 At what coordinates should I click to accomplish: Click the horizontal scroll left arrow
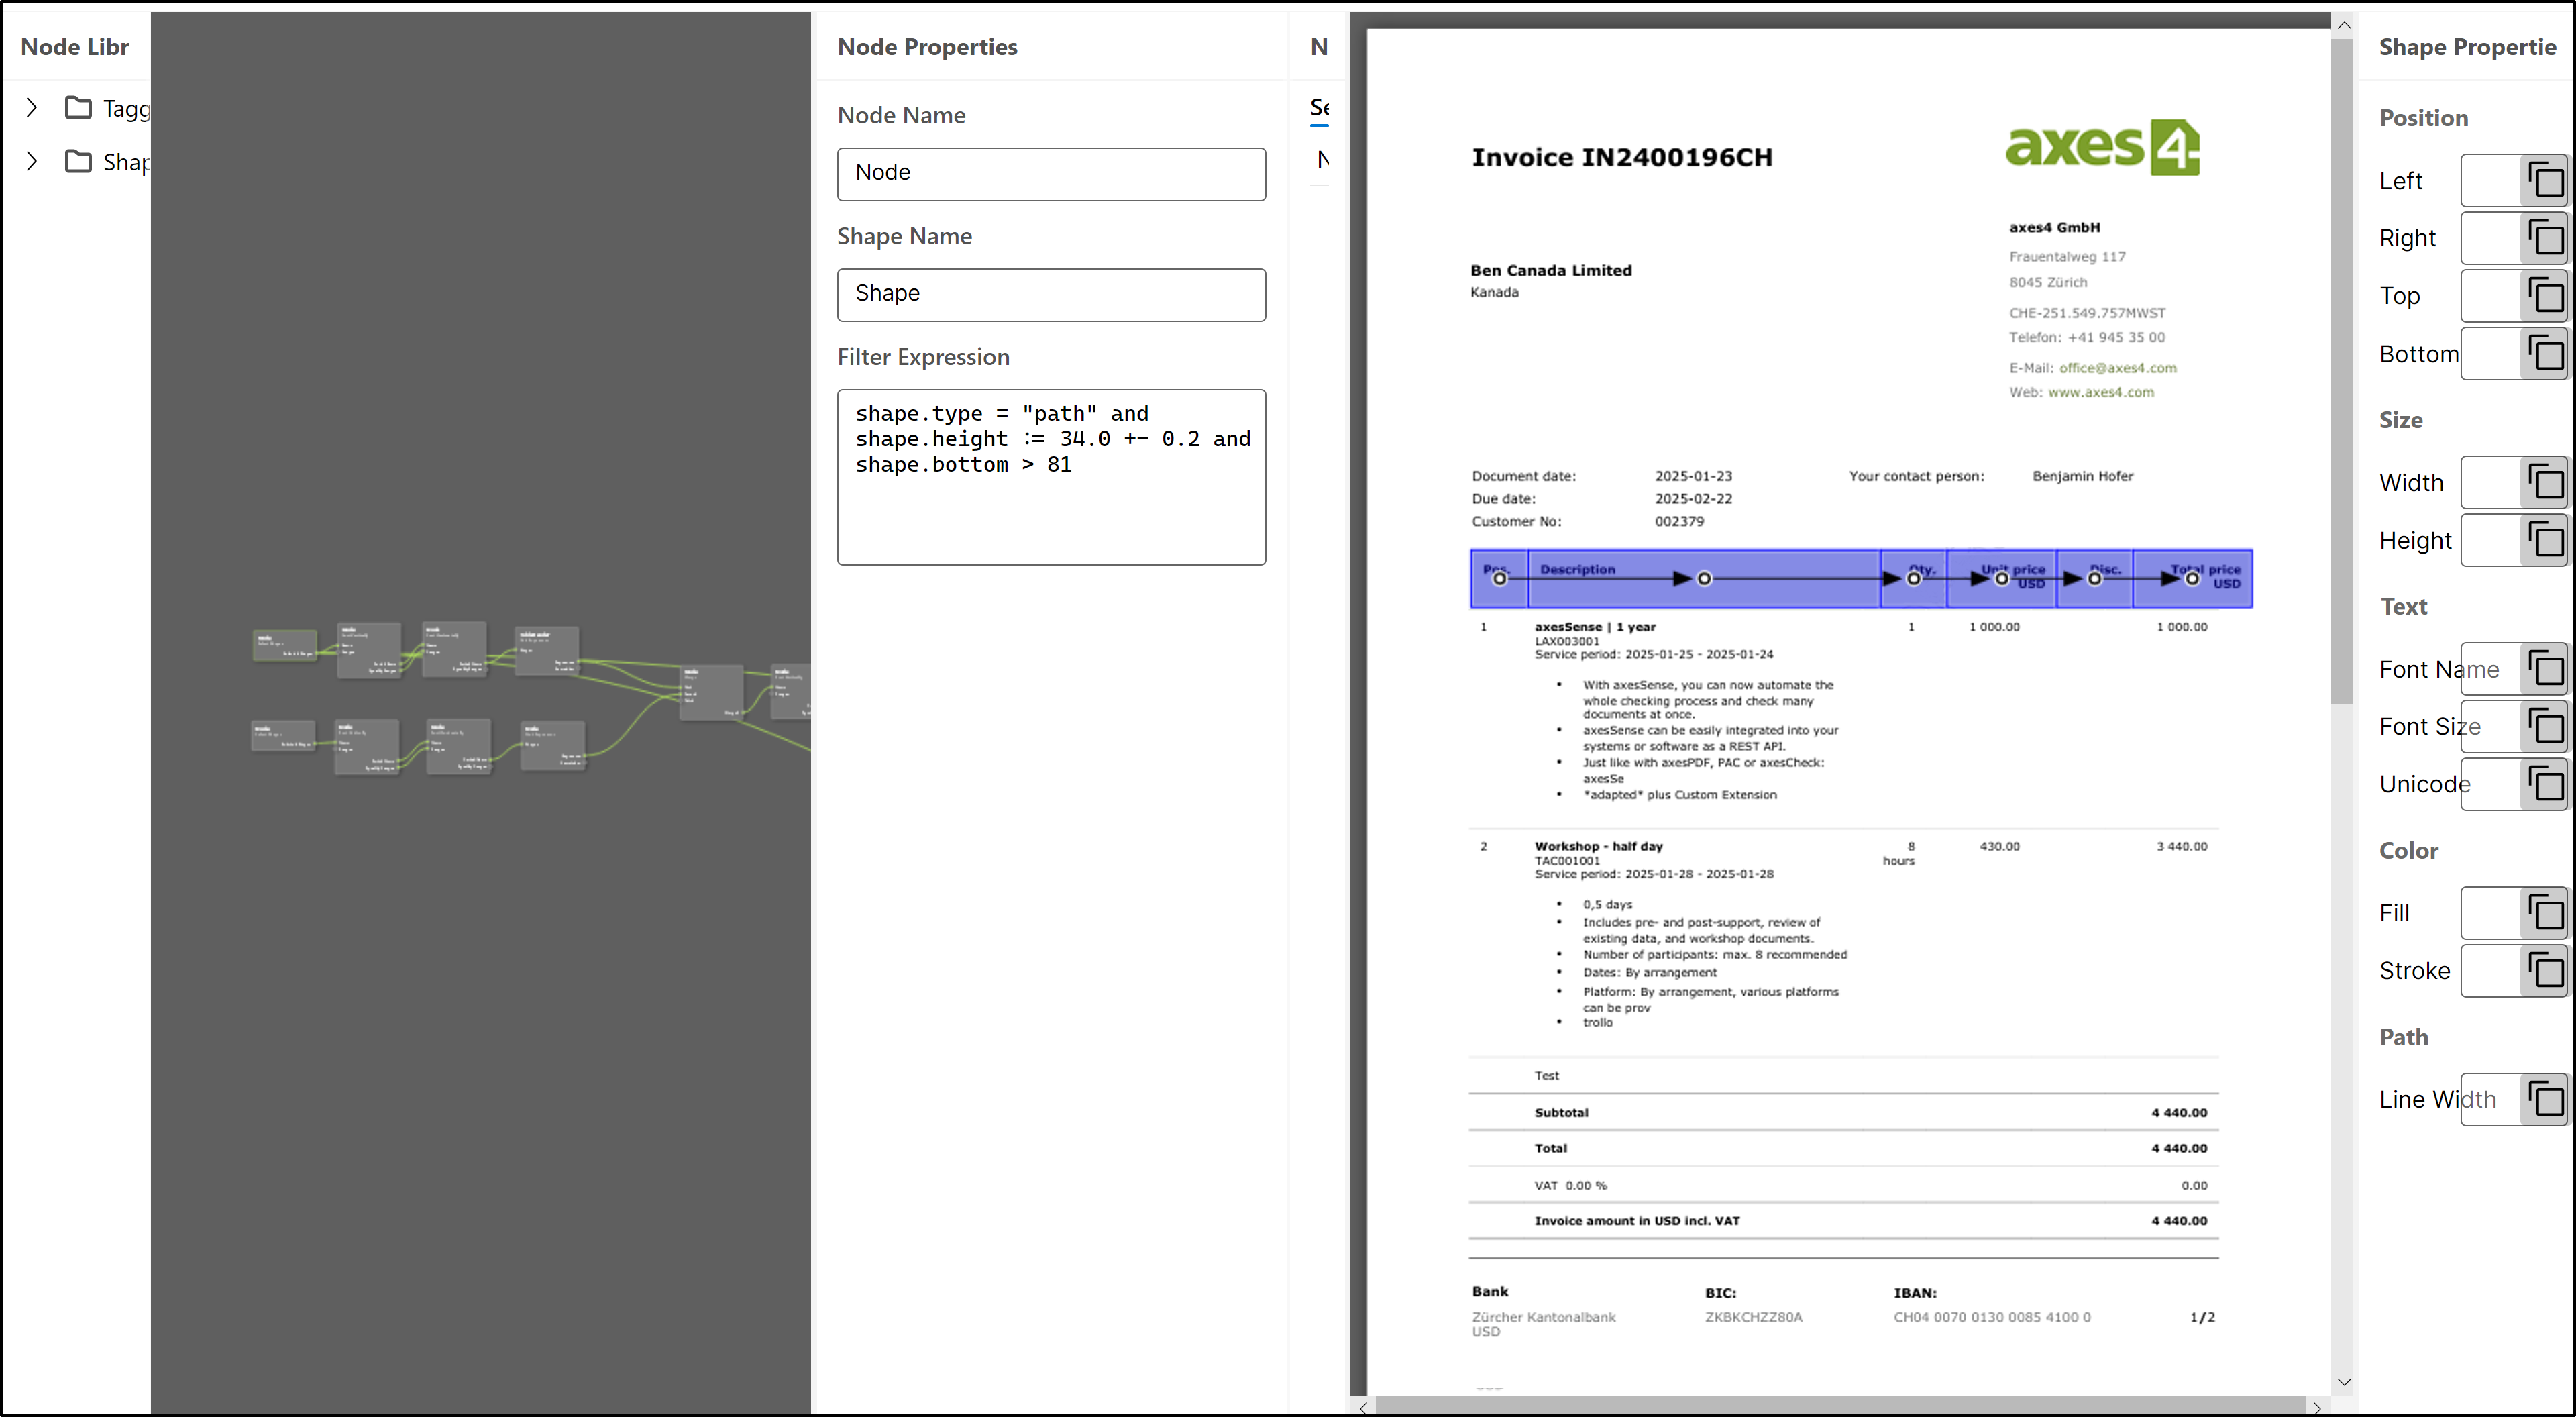(x=1363, y=1407)
